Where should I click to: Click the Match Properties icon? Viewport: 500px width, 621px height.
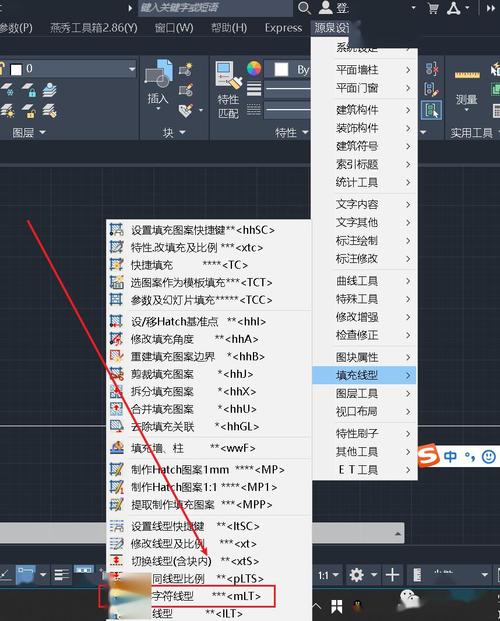click(x=228, y=75)
